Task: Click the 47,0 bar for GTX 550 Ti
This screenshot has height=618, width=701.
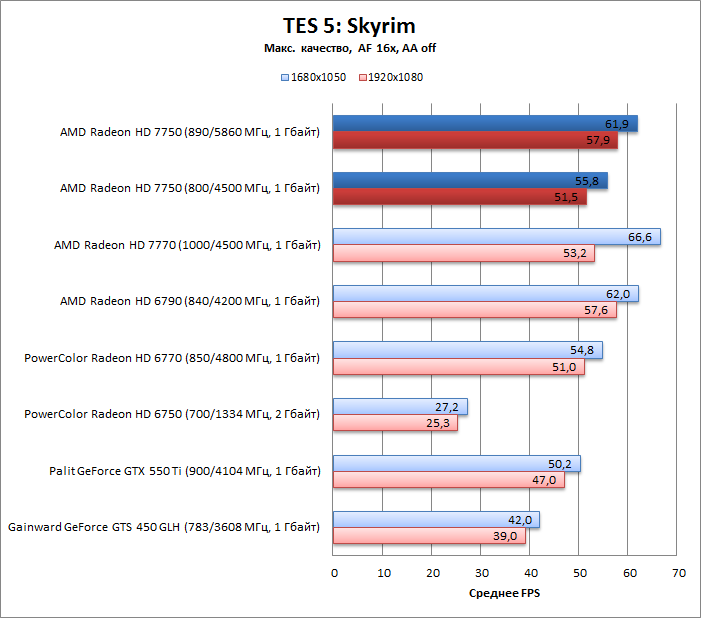Action: click(448, 480)
